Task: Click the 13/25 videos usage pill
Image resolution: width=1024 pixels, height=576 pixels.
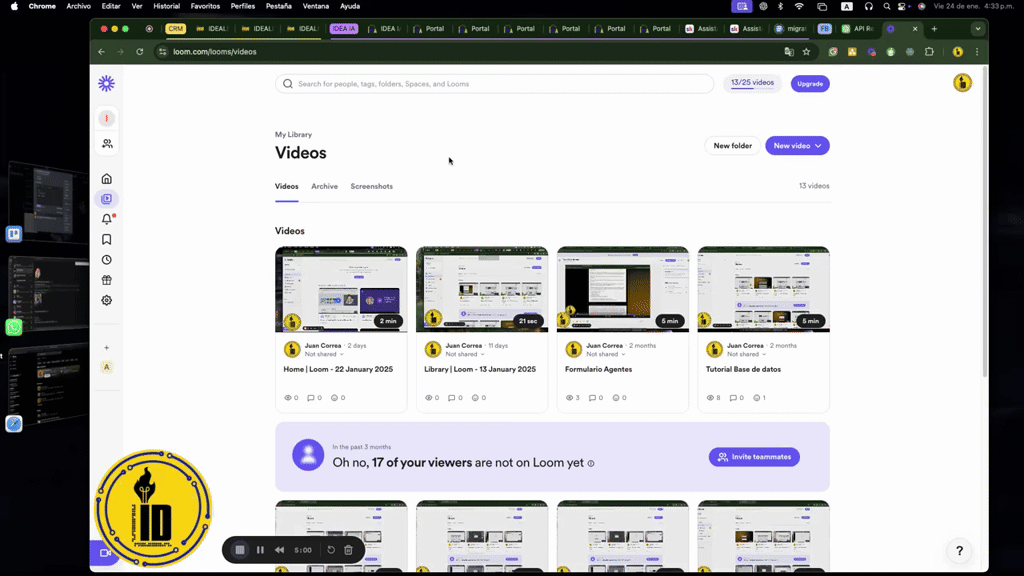Action: 752,83
